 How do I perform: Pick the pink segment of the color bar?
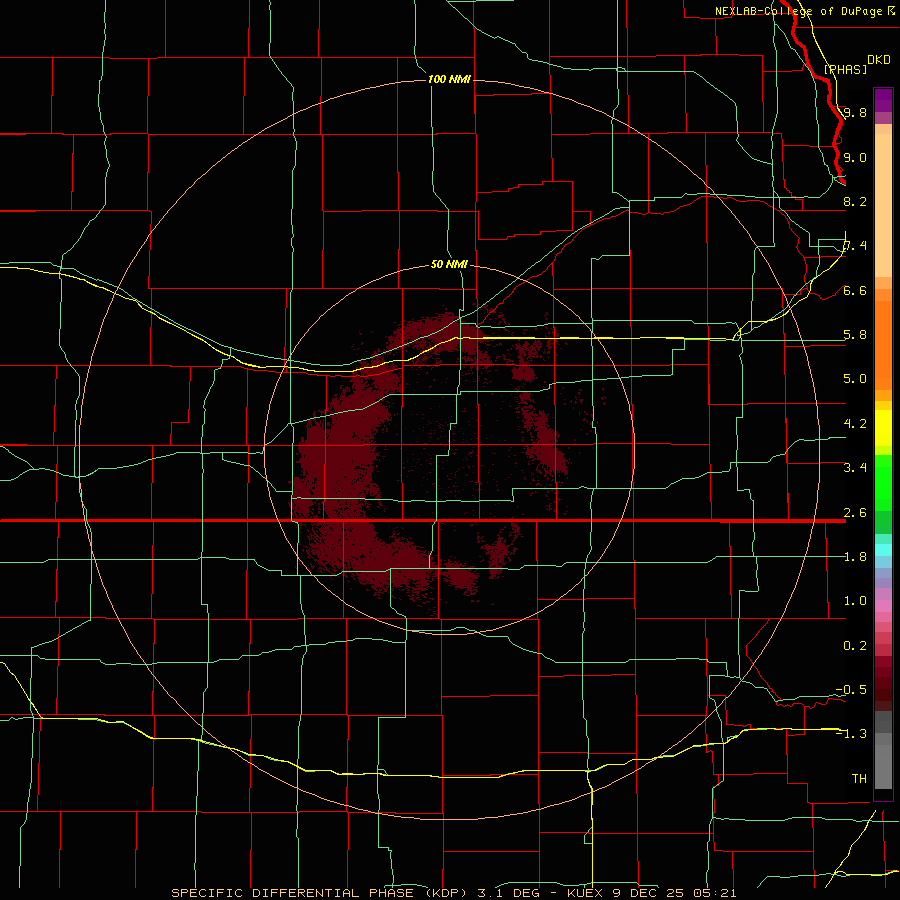point(883,606)
